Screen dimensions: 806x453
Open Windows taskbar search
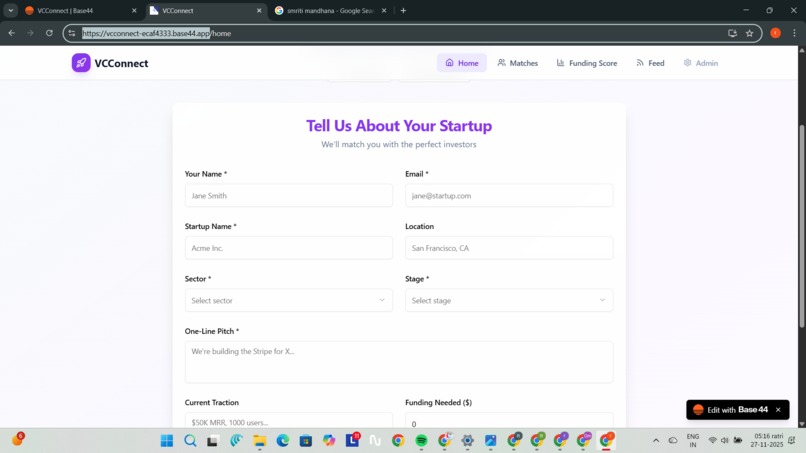click(190, 441)
